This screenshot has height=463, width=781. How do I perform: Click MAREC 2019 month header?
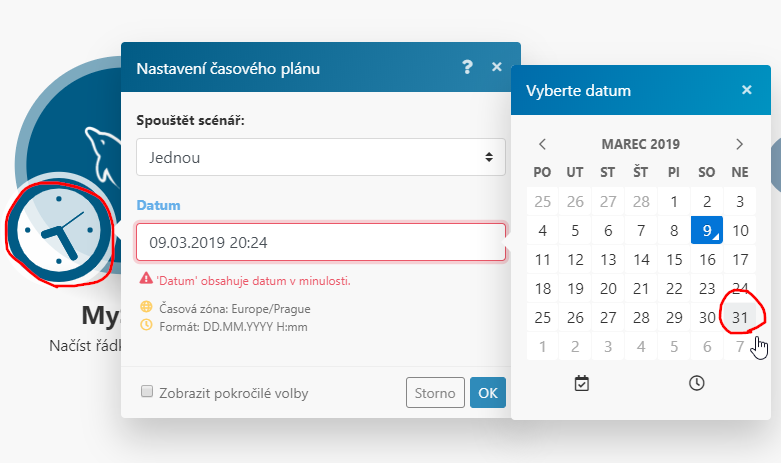click(x=640, y=144)
